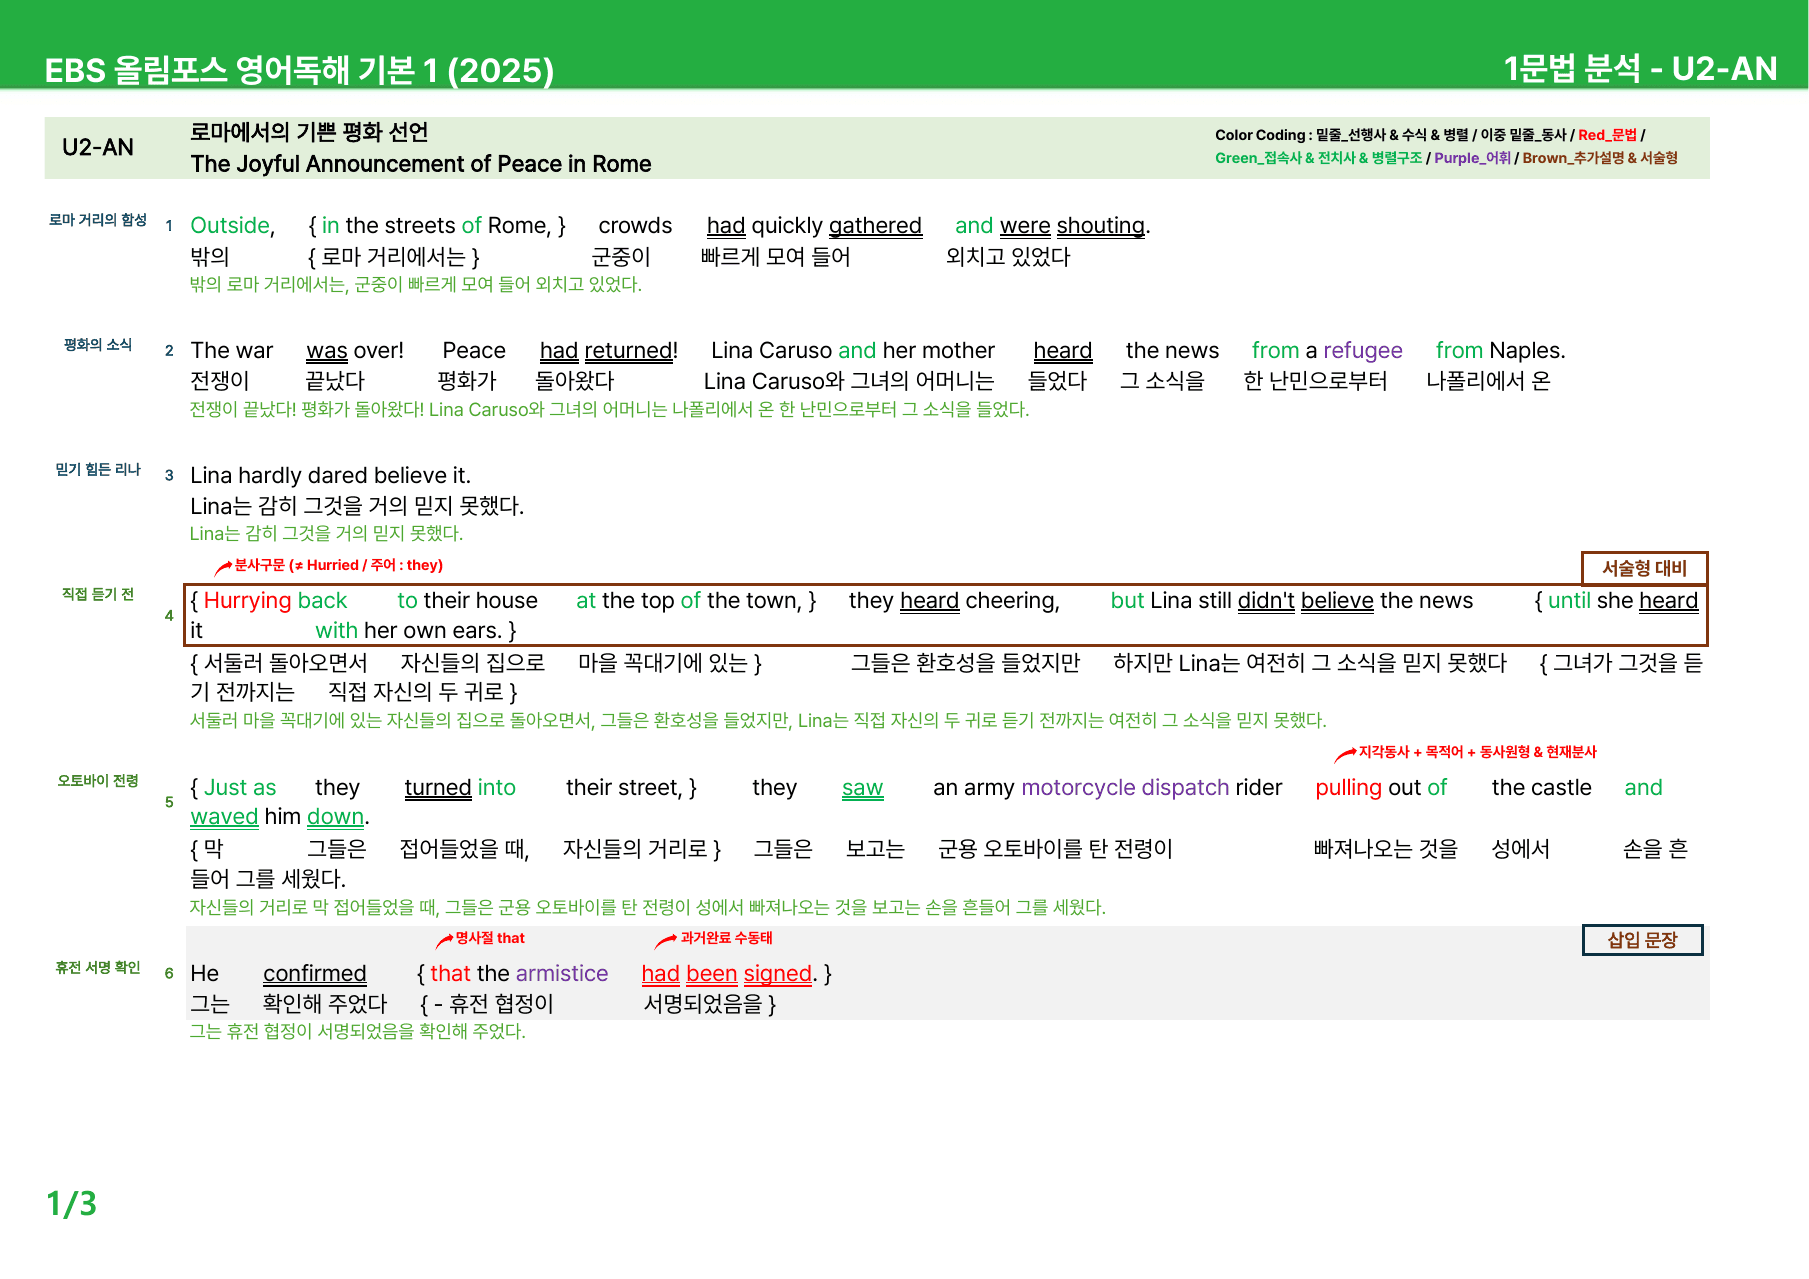Click the green phrase 'Just as' in sentence 5
Viewport: 1809px width, 1279px height.
pyautogui.click(x=239, y=788)
